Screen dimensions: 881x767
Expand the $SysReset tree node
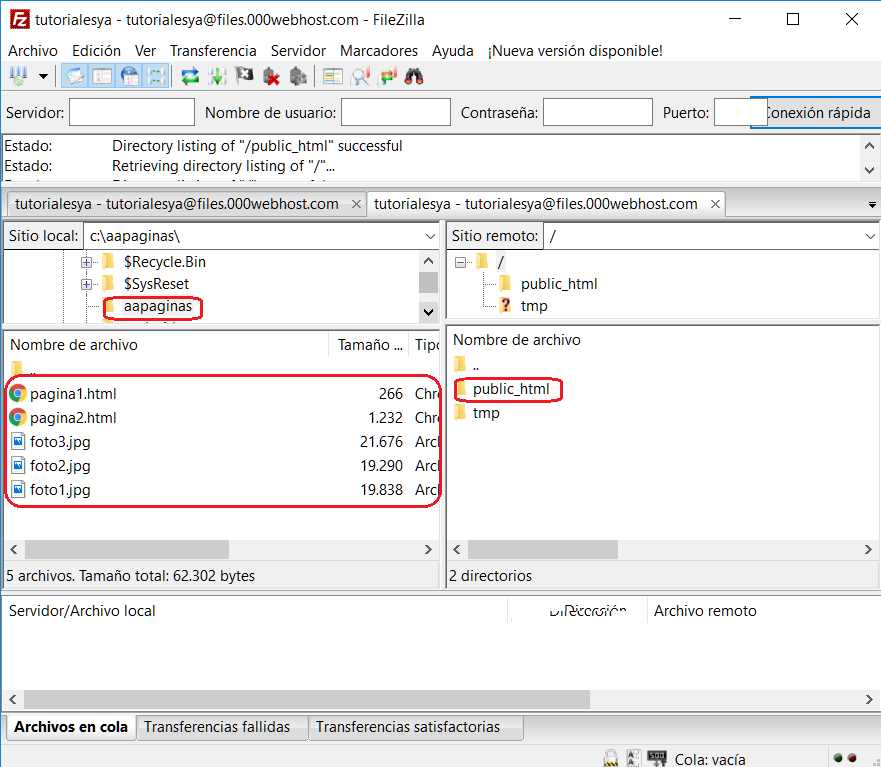click(87, 284)
